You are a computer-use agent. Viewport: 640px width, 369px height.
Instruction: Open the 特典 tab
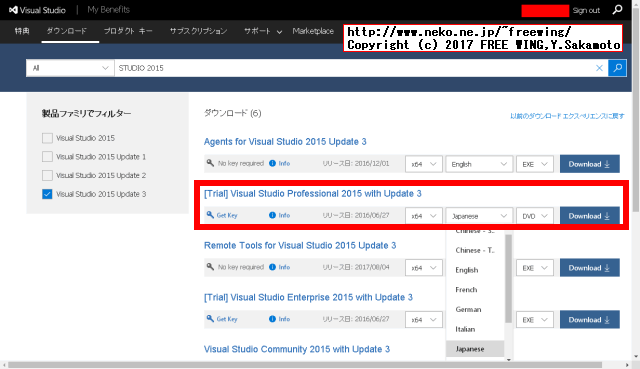(22, 31)
